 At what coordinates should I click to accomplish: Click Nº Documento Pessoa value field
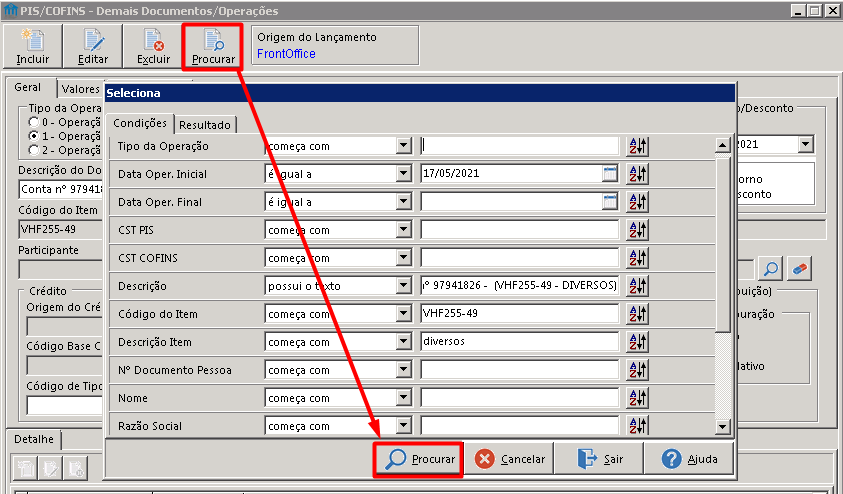pos(520,369)
